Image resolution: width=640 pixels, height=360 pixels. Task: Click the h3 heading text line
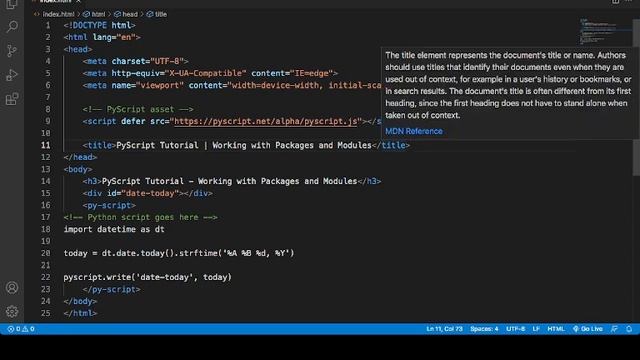point(231,181)
